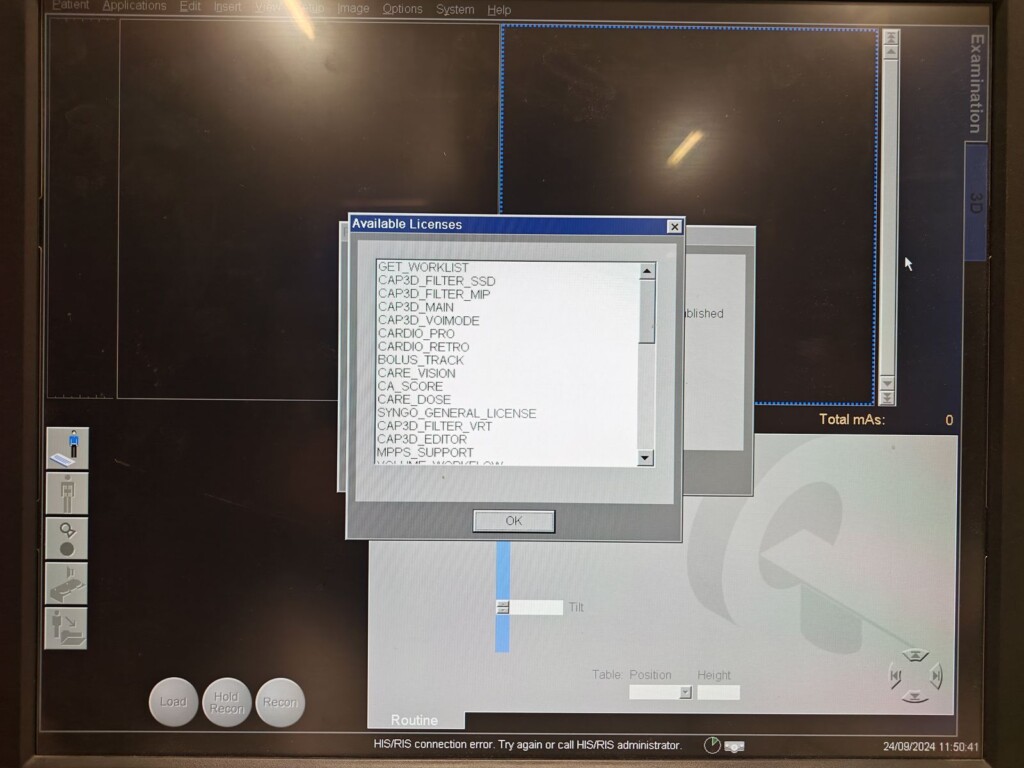Click the patient registration icon with blue figure
The width and height of the screenshot is (1024, 768).
pyautogui.click(x=67, y=449)
